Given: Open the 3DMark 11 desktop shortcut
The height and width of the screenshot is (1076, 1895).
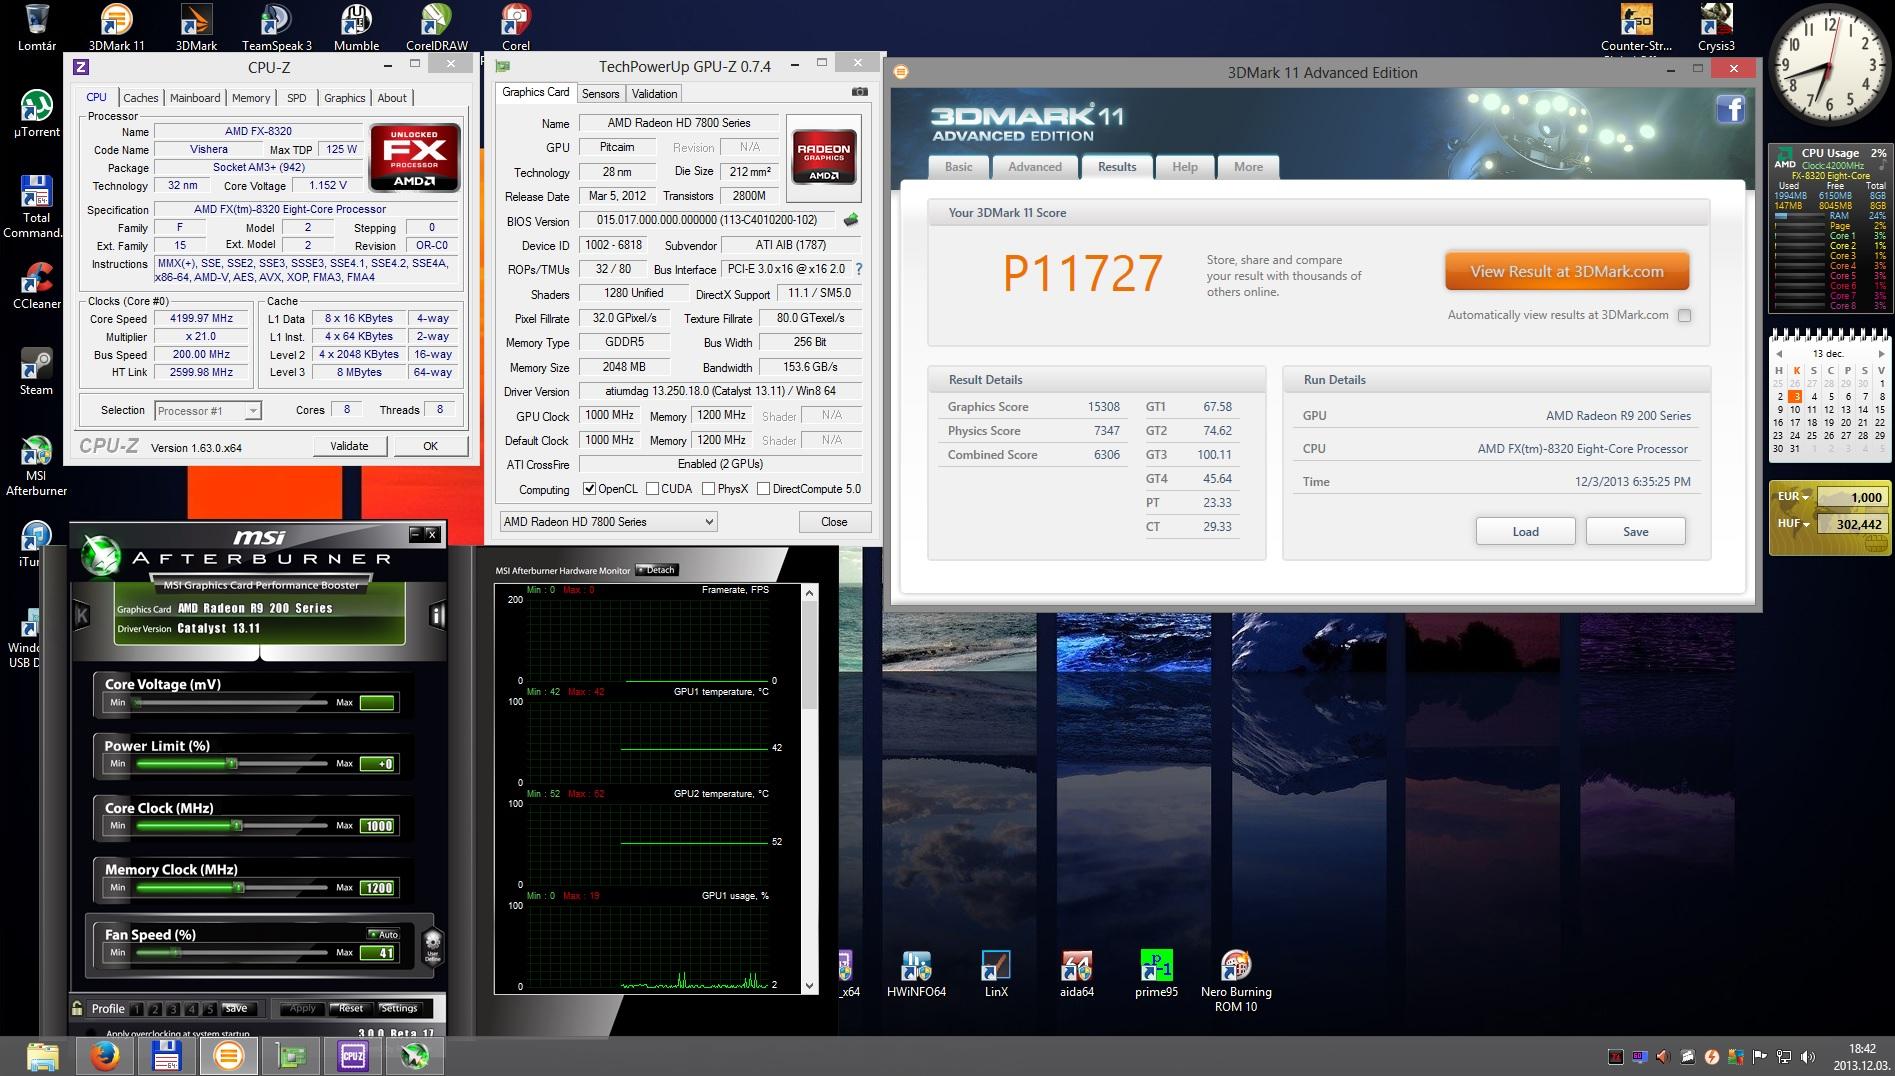Looking at the screenshot, I should click(x=117, y=27).
